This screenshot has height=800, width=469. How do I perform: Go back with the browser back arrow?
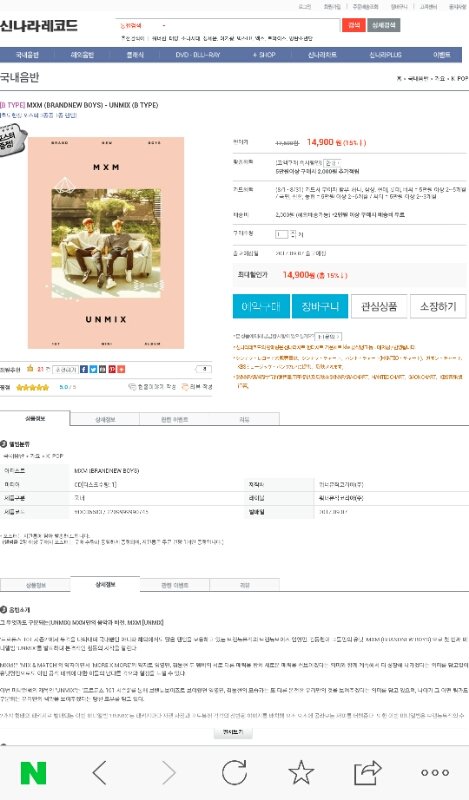100,773
